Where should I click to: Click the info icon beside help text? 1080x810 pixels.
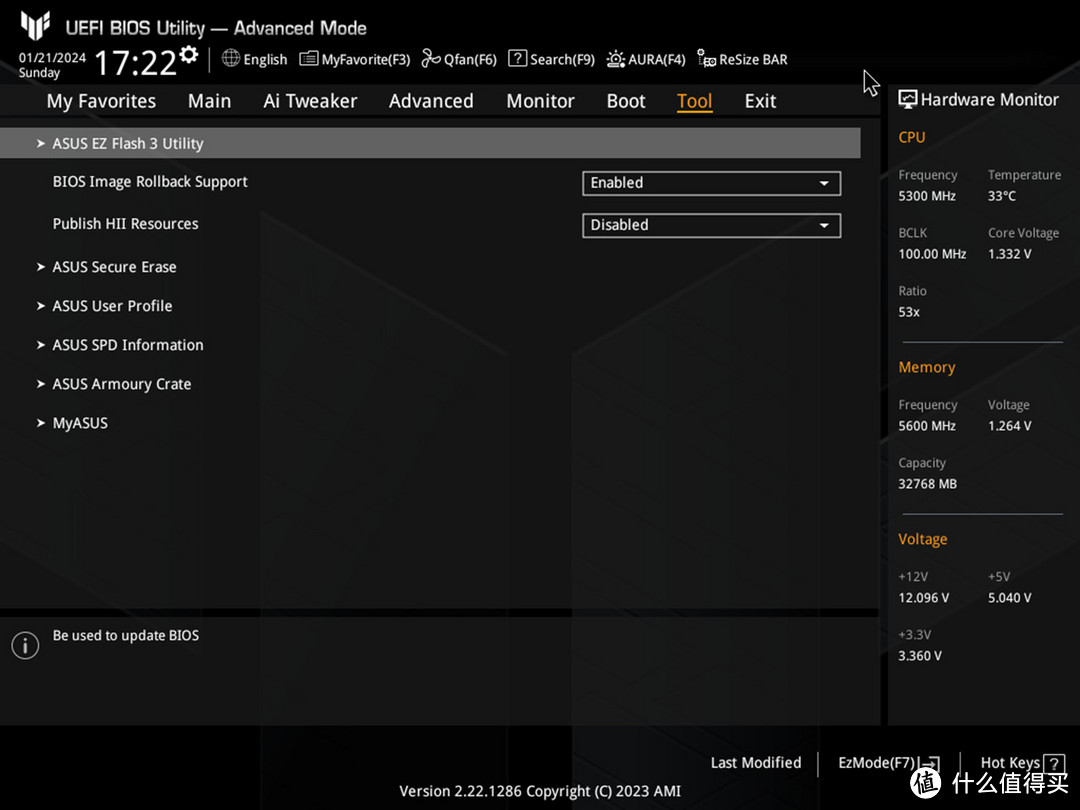click(x=25, y=645)
